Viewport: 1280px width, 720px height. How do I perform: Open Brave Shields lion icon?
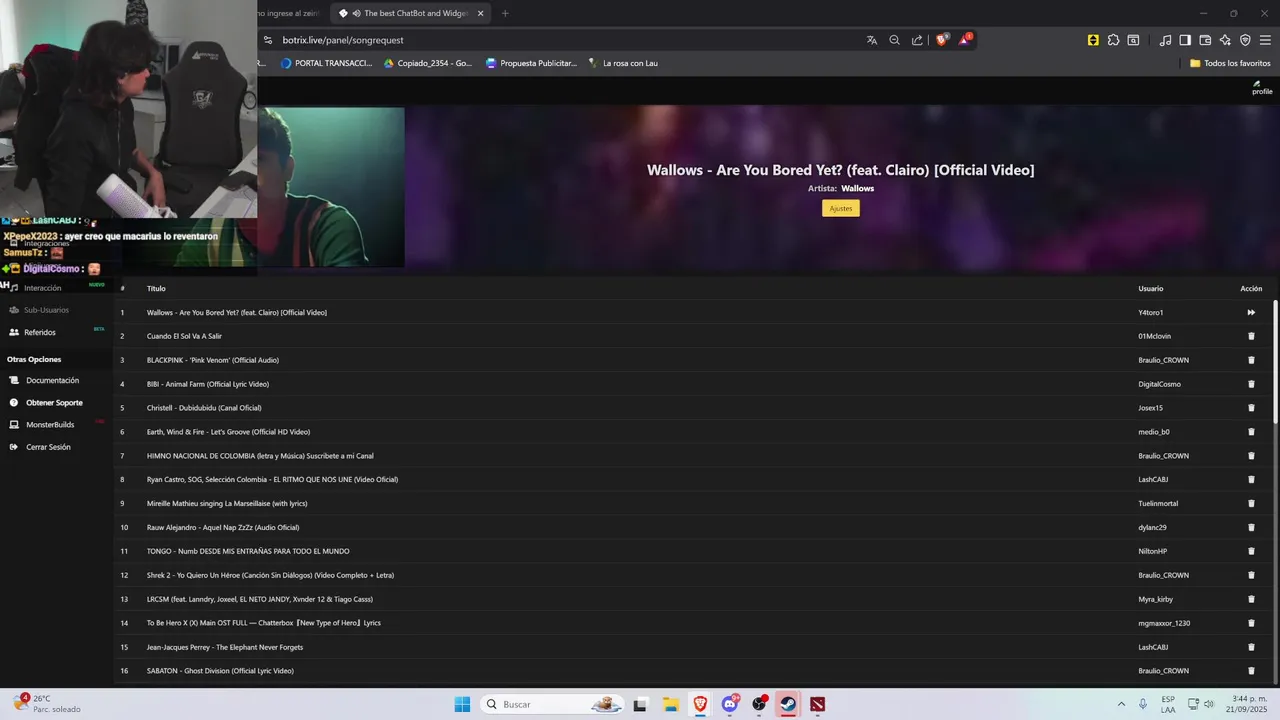(x=941, y=40)
